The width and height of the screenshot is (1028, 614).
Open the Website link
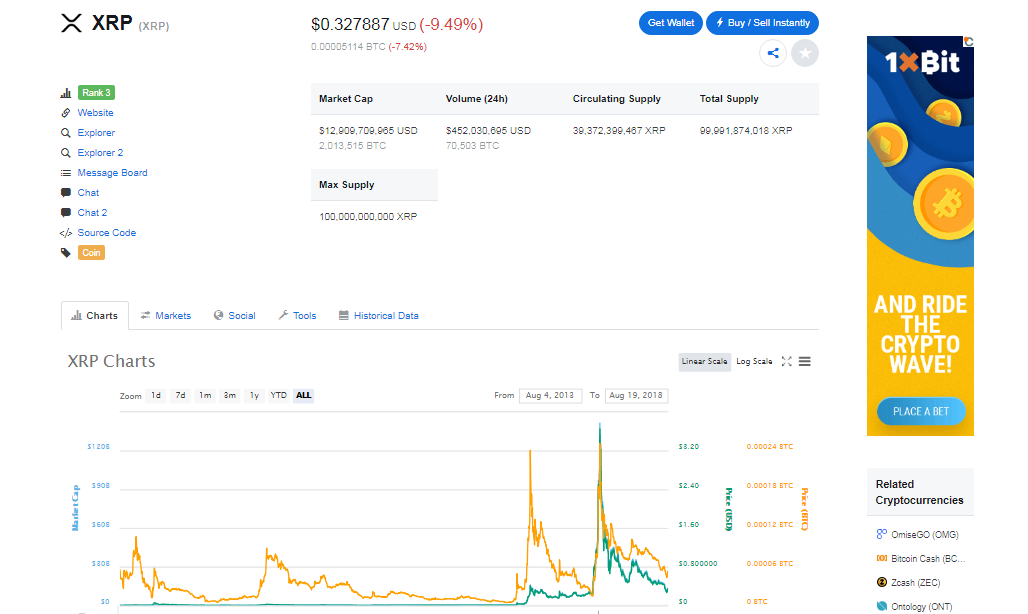[96, 113]
